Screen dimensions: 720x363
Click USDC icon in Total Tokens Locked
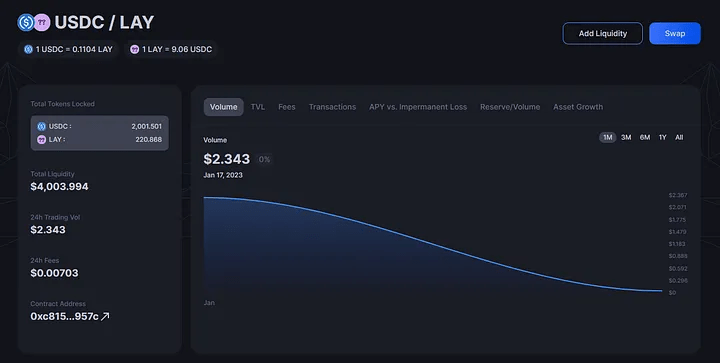click(41, 126)
